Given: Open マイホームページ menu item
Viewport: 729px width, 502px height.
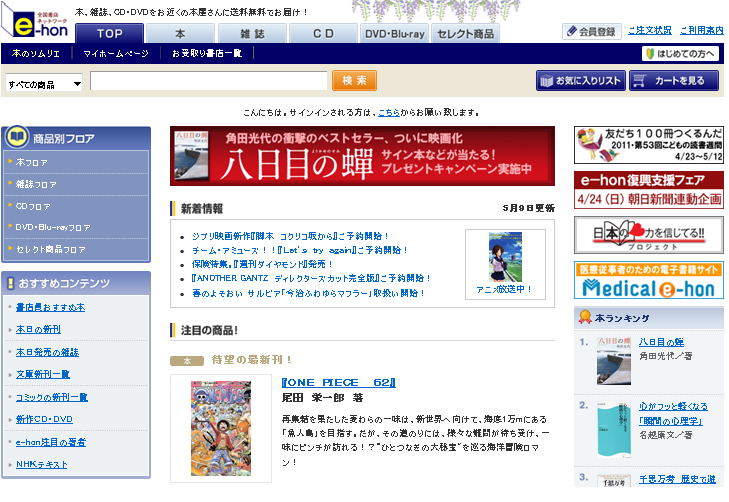Looking at the screenshot, I should [x=116, y=53].
